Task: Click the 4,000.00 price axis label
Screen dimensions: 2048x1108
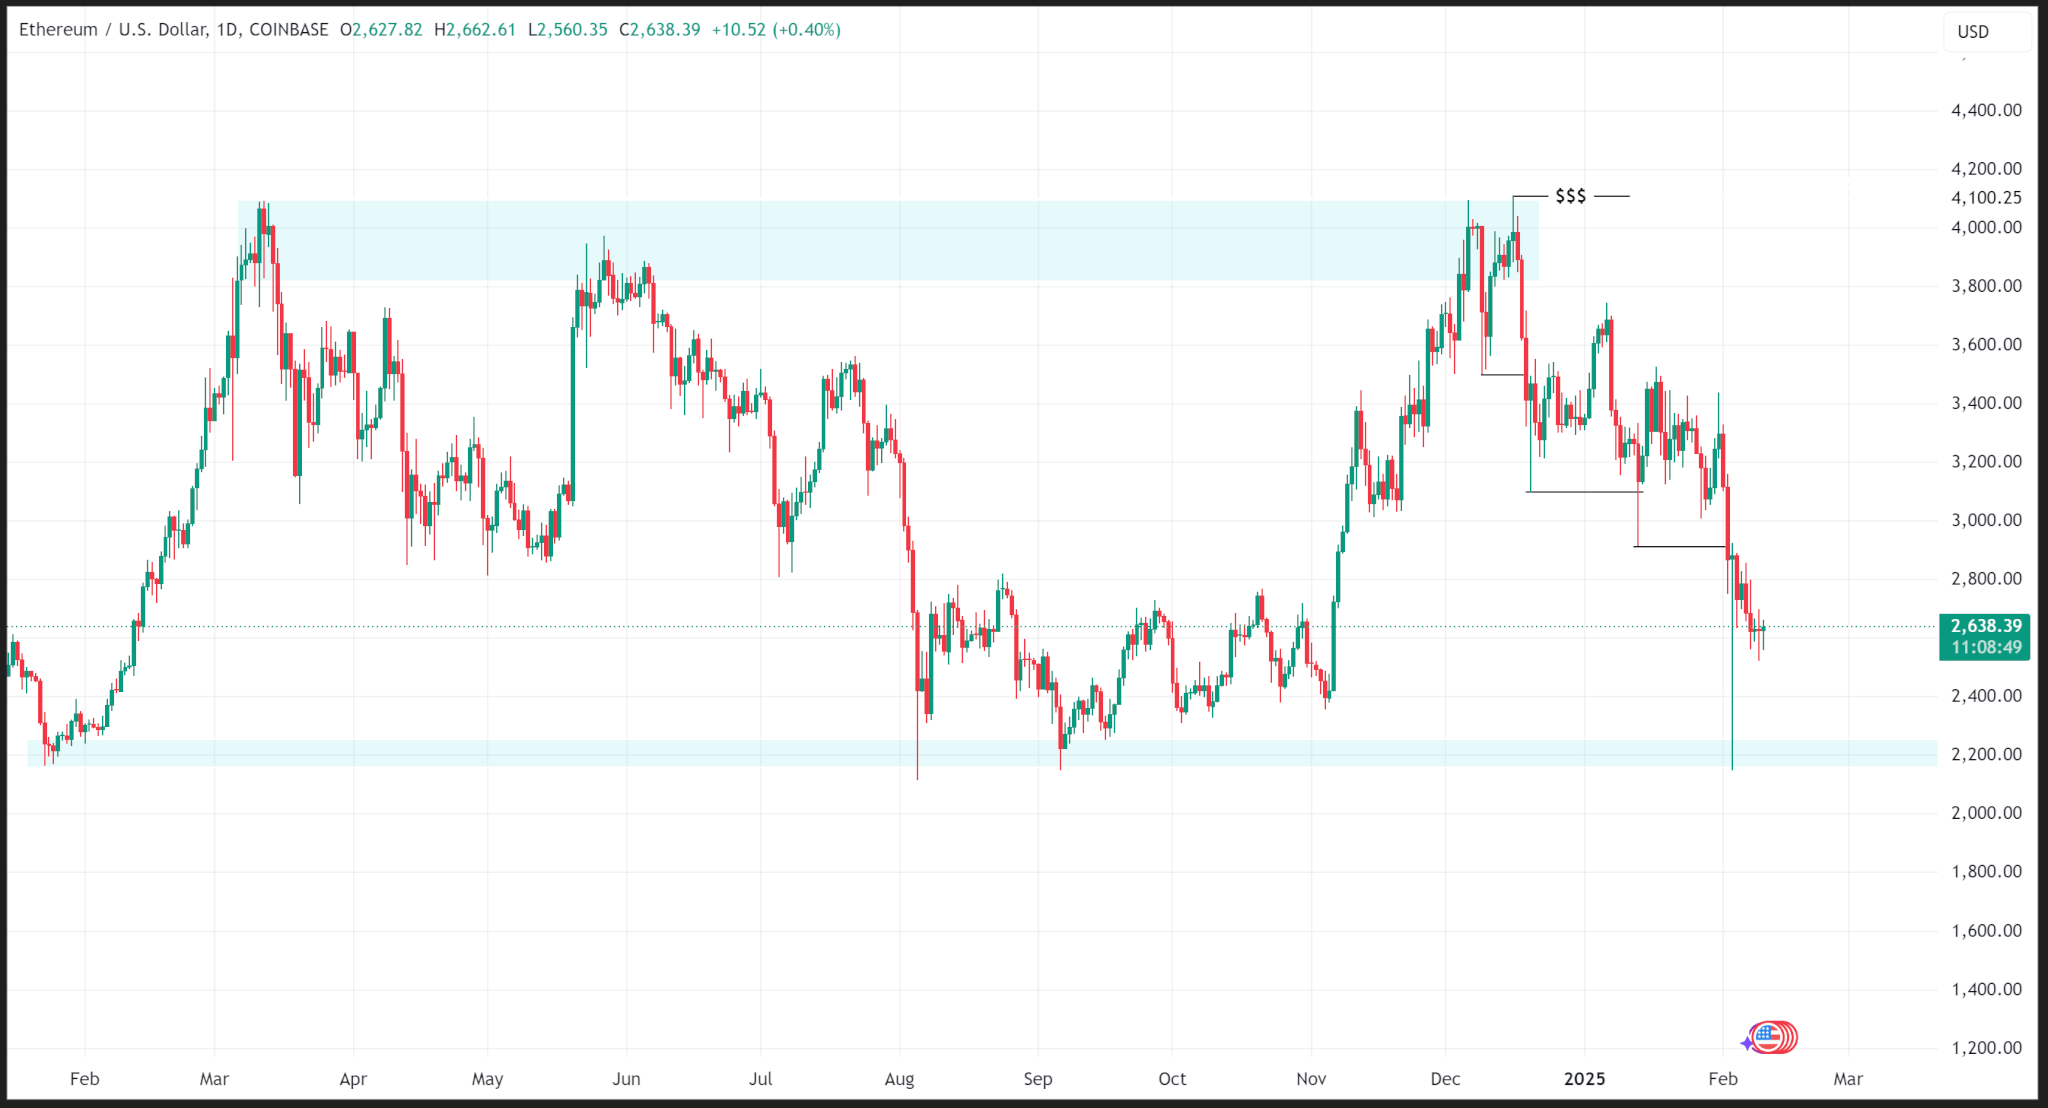Action: click(1986, 227)
